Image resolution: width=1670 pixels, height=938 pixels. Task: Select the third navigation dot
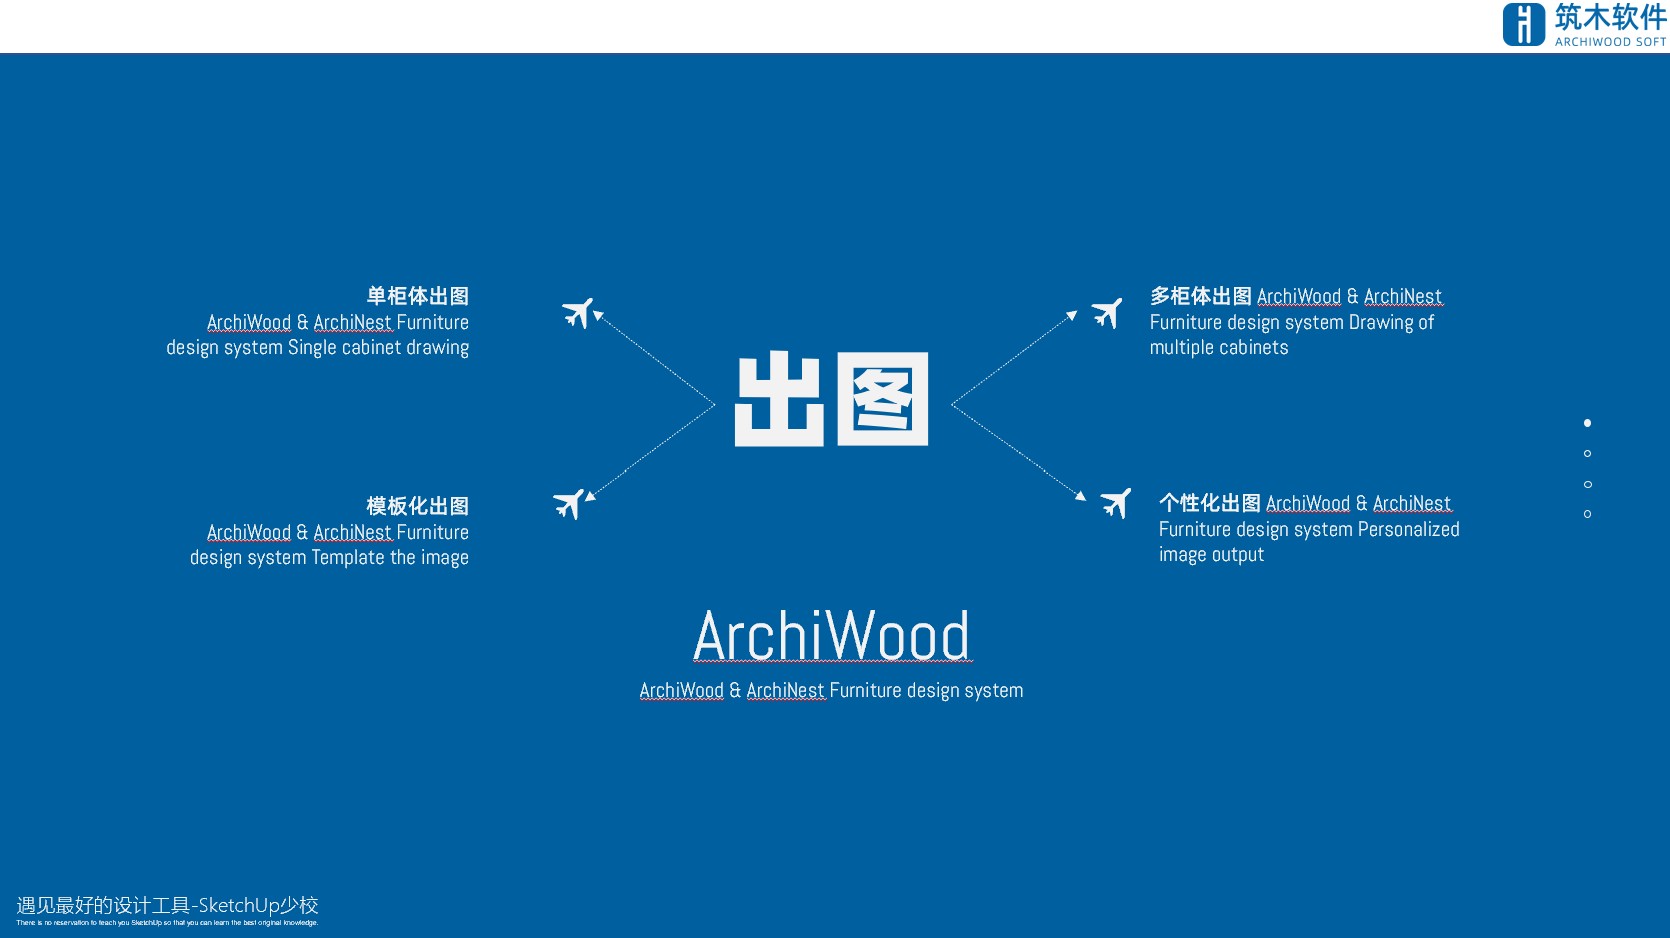point(1588,484)
